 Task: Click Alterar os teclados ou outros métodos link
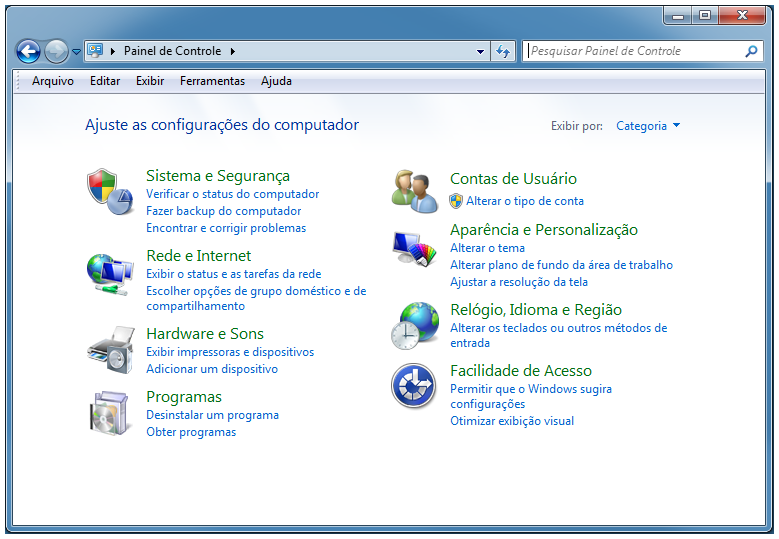pos(558,335)
